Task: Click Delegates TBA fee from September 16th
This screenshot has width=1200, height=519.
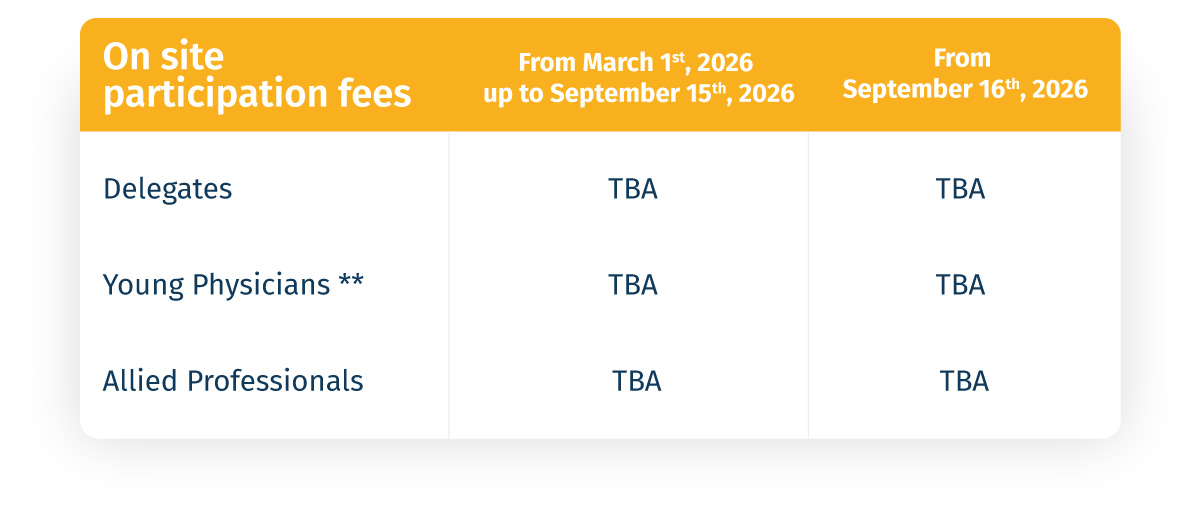Action: [960, 189]
